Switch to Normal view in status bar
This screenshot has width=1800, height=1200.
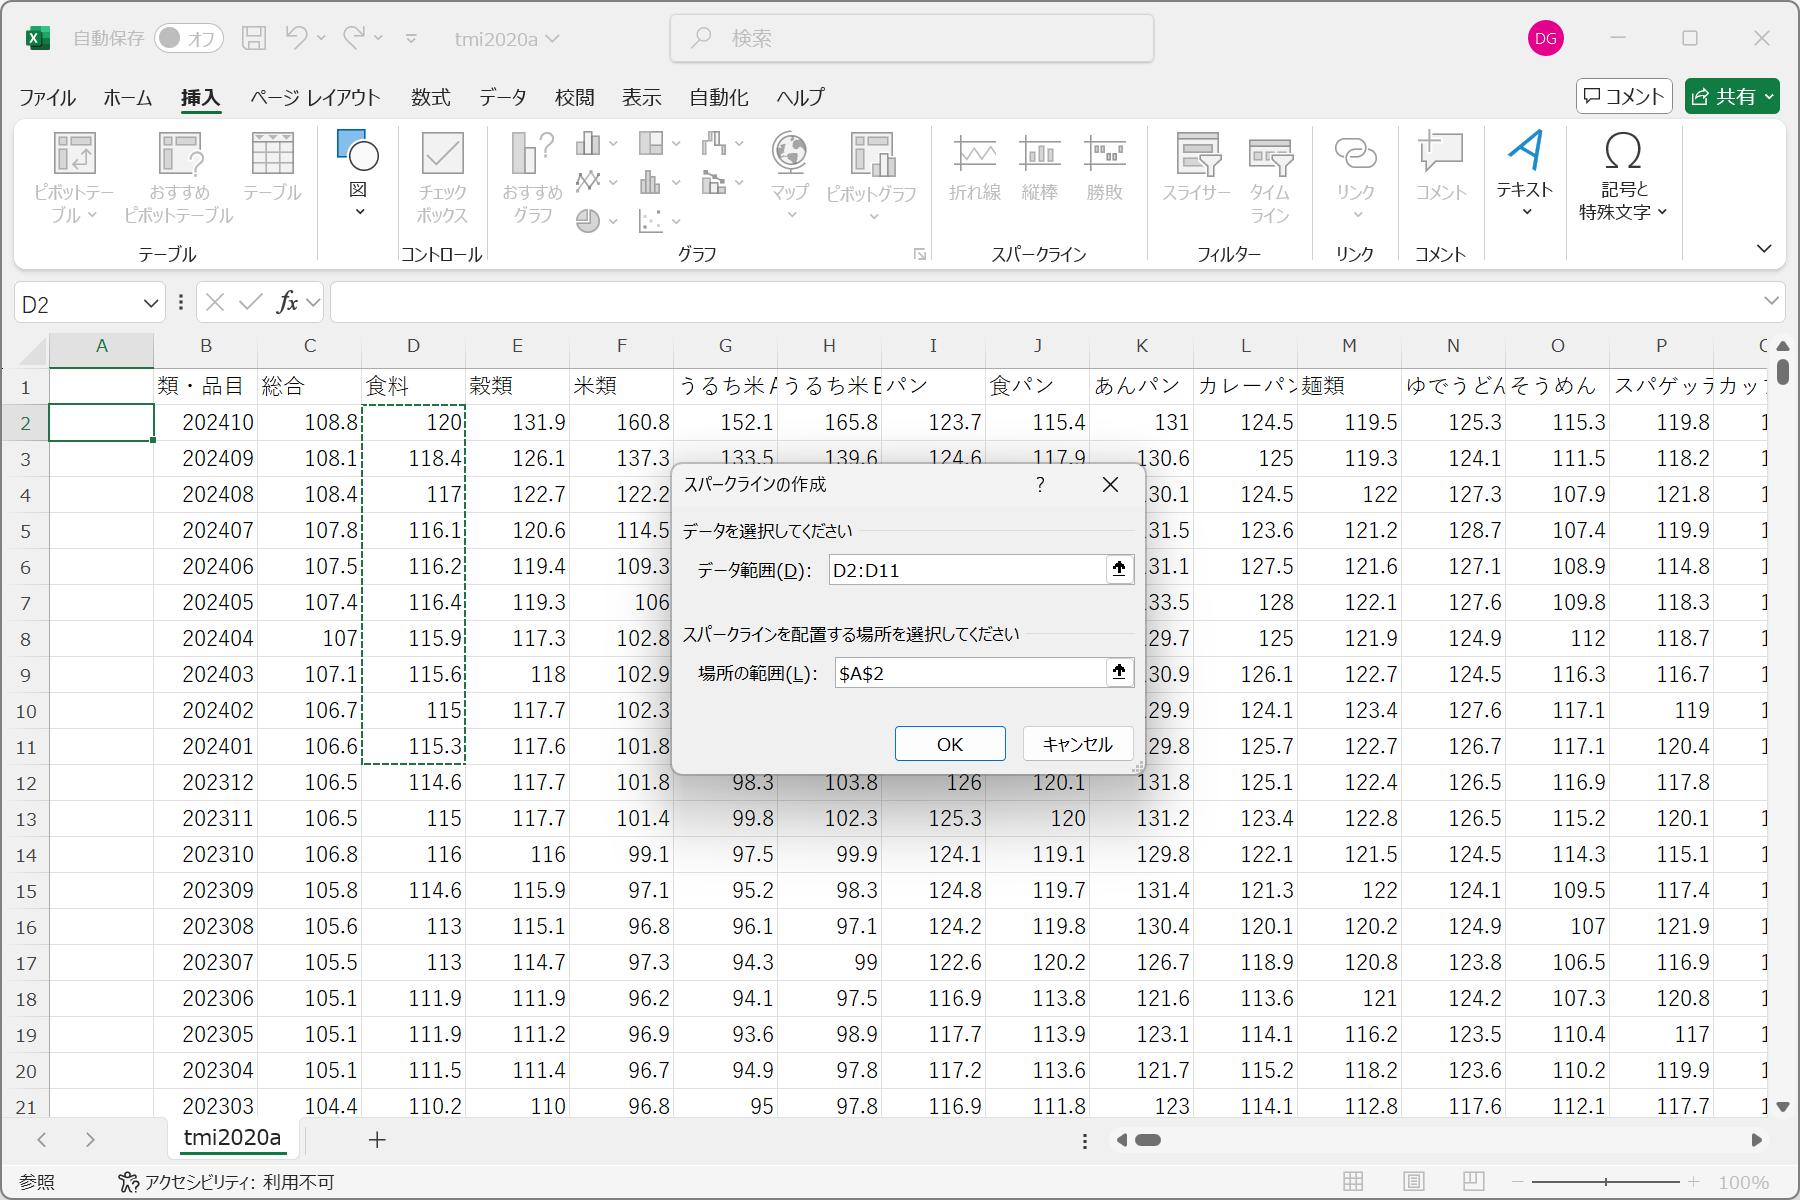click(x=1353, y=1182)
